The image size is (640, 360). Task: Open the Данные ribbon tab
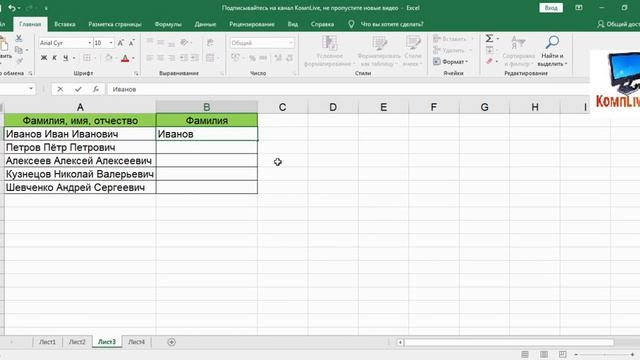coord(205,24)
